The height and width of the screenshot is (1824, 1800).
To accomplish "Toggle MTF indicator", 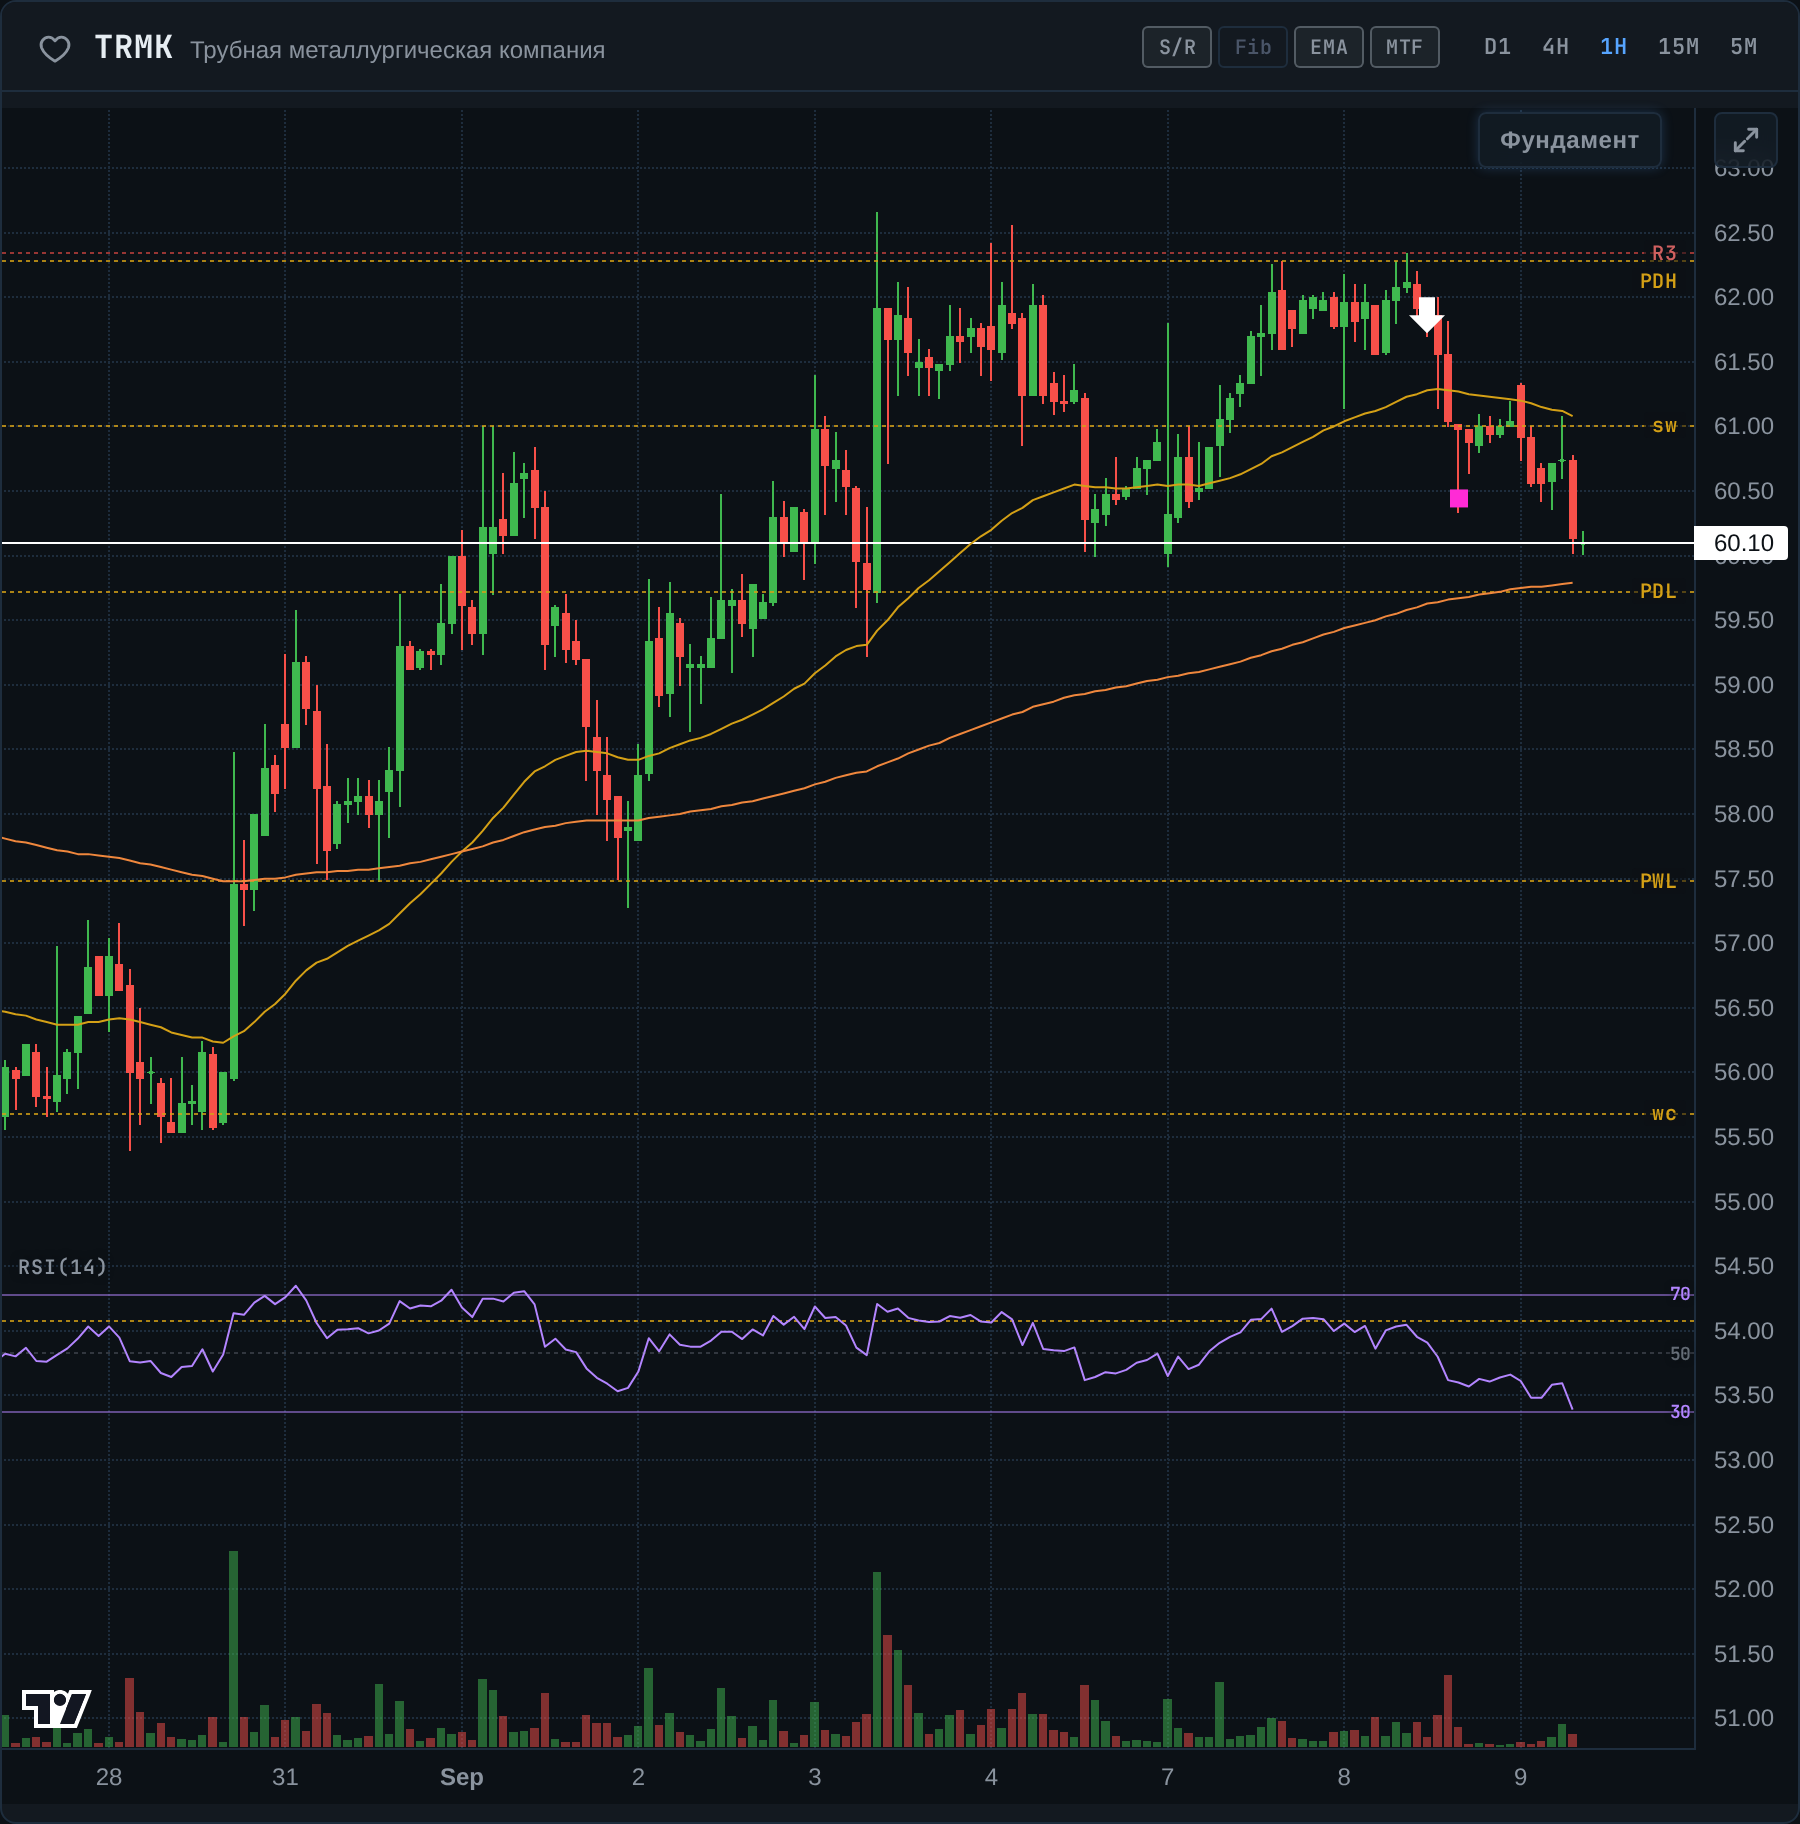I will (1405, 47).
